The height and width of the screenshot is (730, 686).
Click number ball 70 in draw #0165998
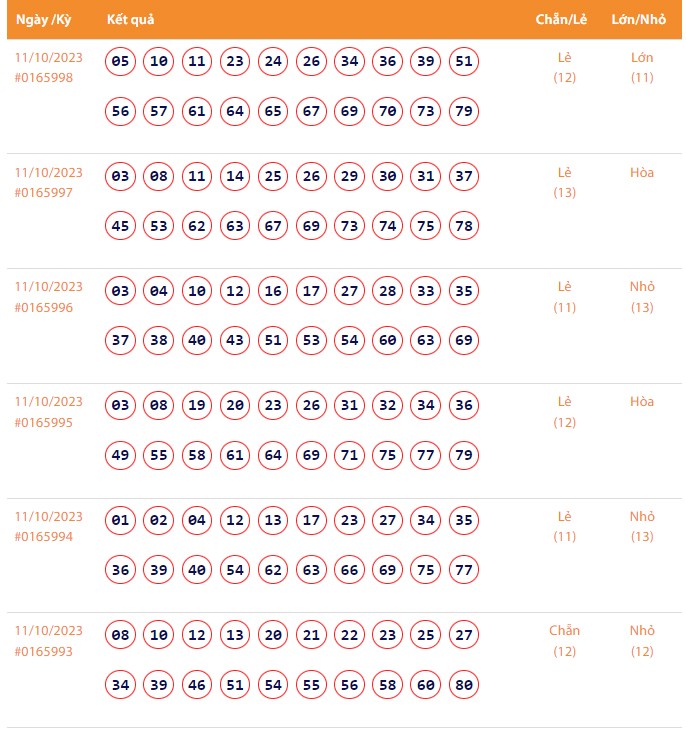[388, 111]
